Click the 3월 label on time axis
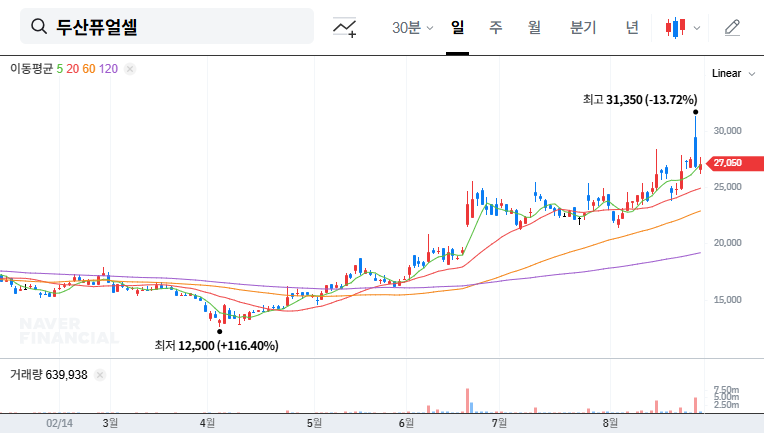Viewport: 764px width, 433px height. click(110, 423)
